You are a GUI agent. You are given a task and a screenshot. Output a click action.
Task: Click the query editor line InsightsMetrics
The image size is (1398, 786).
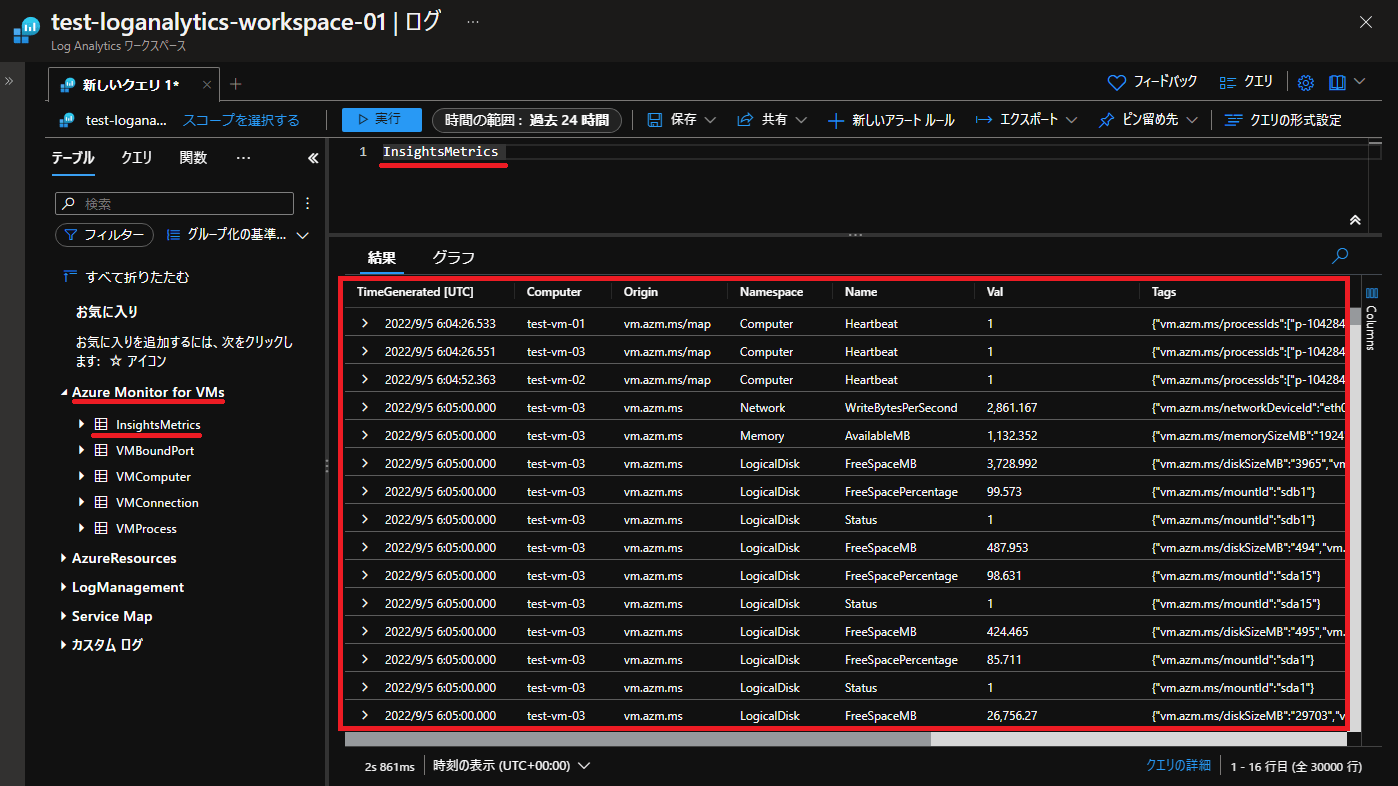point(440,152)
